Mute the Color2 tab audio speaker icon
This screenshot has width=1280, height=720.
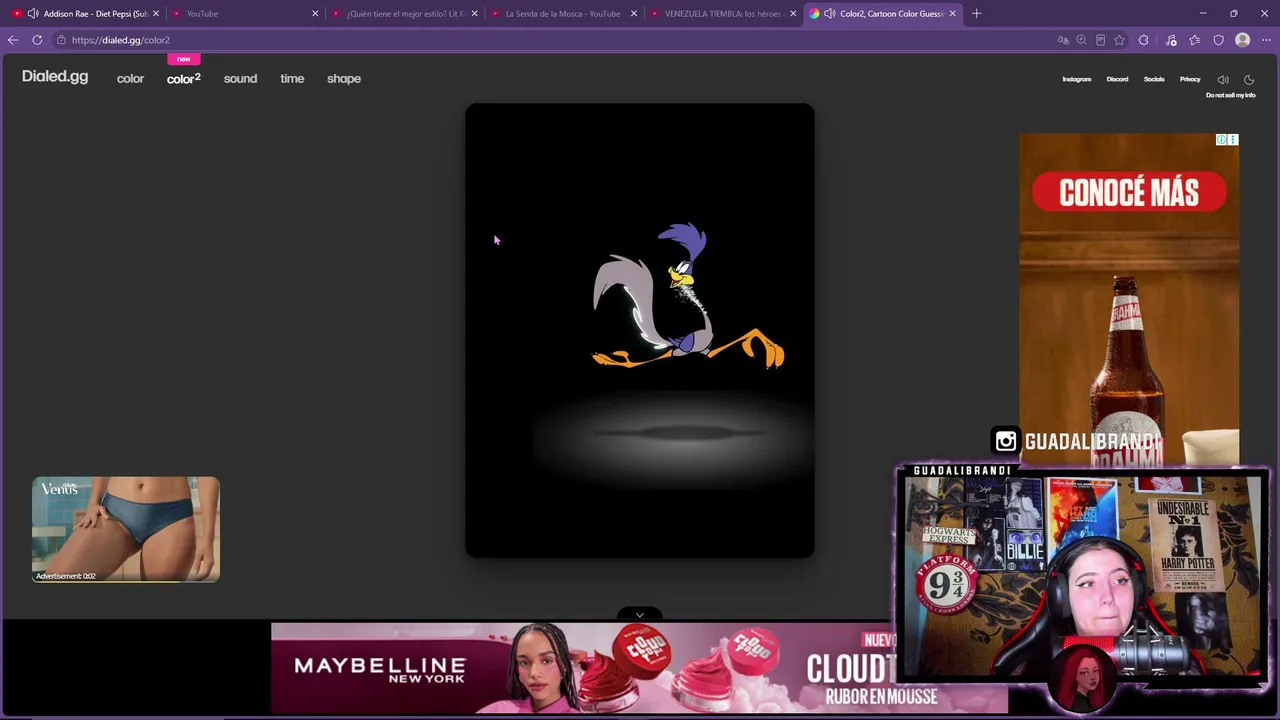pos(829,13)
